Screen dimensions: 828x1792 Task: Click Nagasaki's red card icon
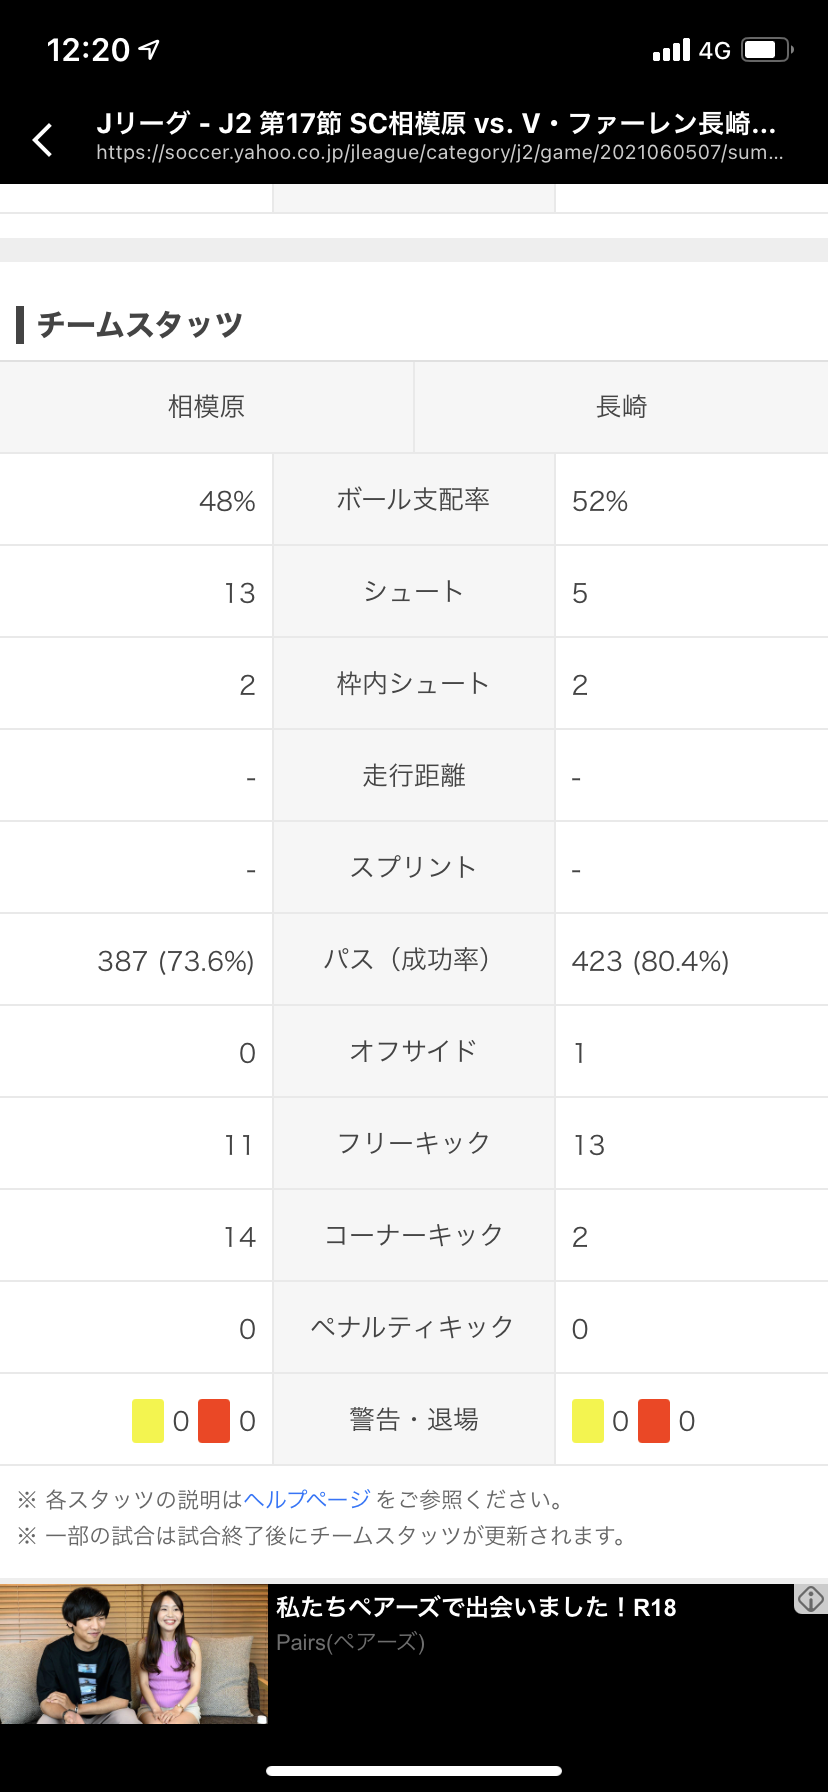coord(654,1421)
